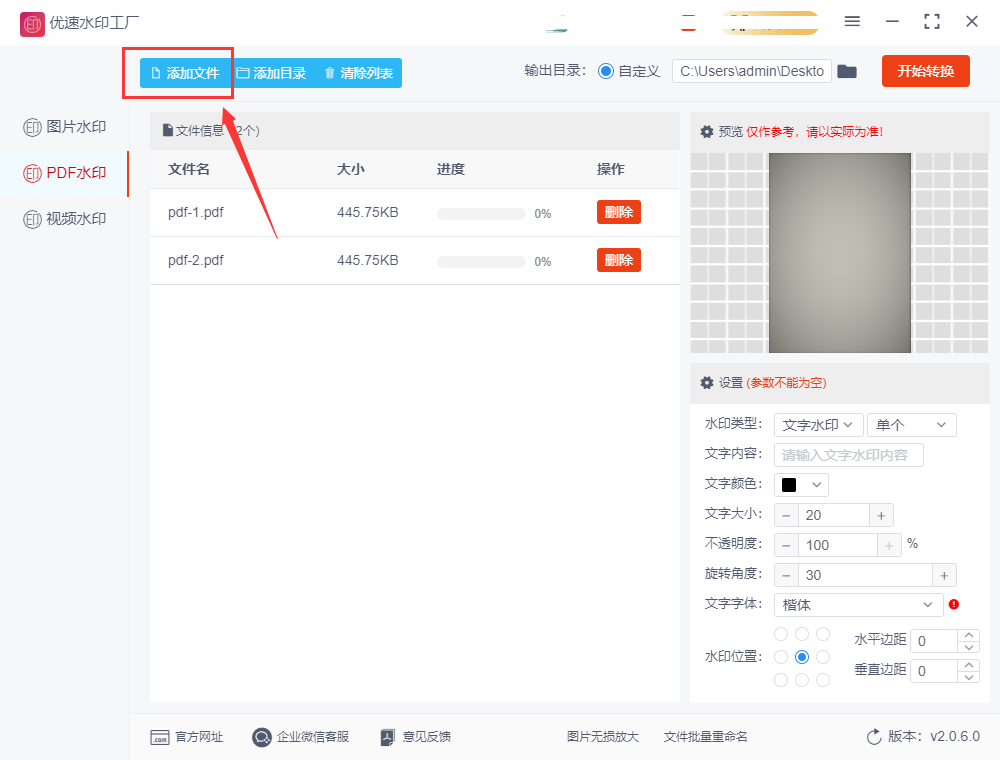Increase 文字大小 with plus button
The image size is (1000, 760).
pos(881,515)
